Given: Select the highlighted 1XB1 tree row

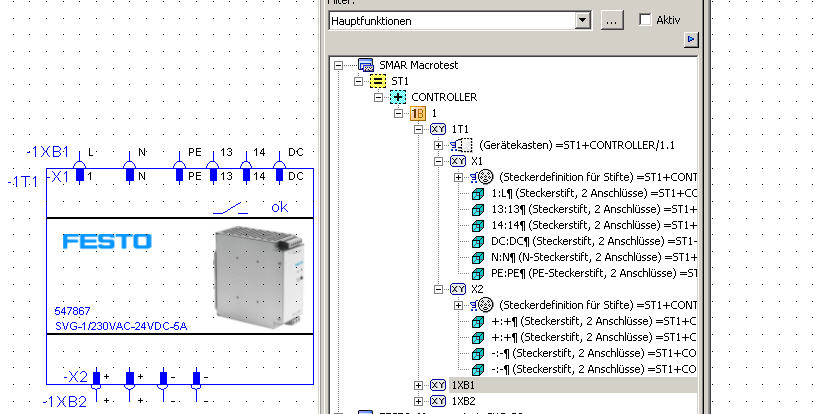Looking at the screenshot, I should pos(573,385).
